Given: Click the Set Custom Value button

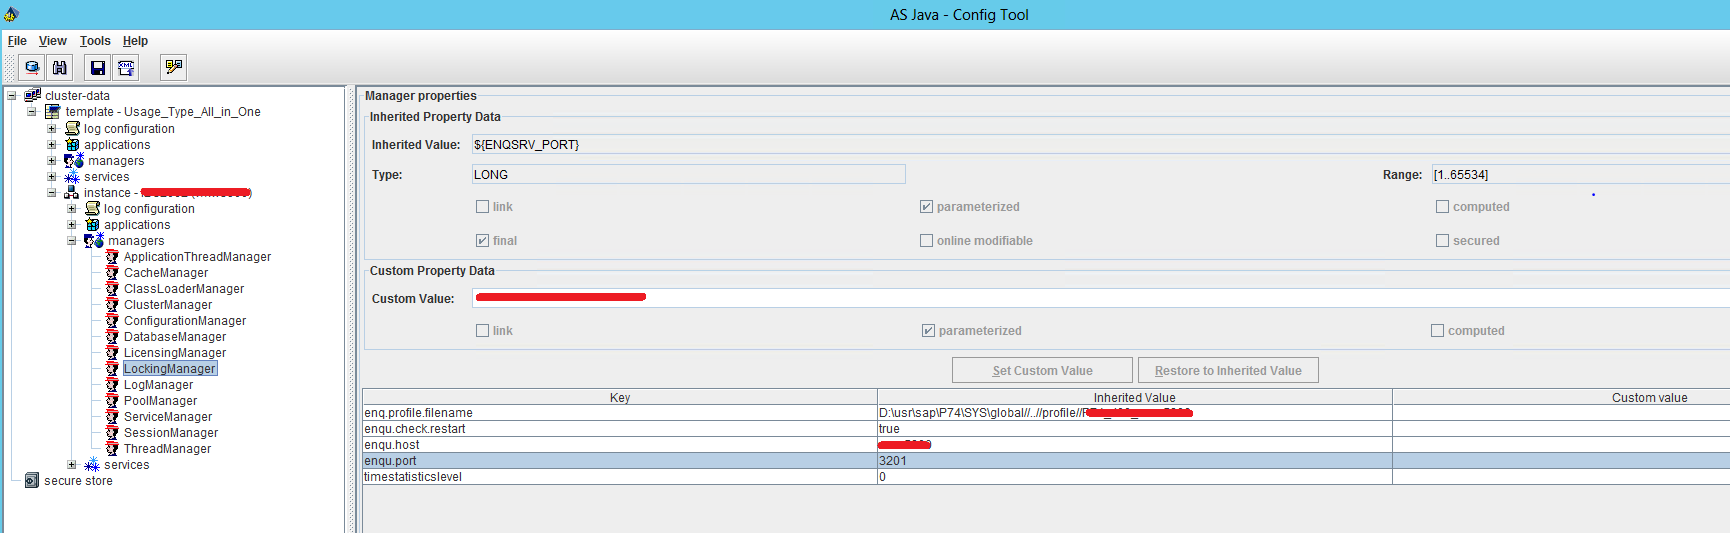Looking at the screenshot, I should (1042, 370).
